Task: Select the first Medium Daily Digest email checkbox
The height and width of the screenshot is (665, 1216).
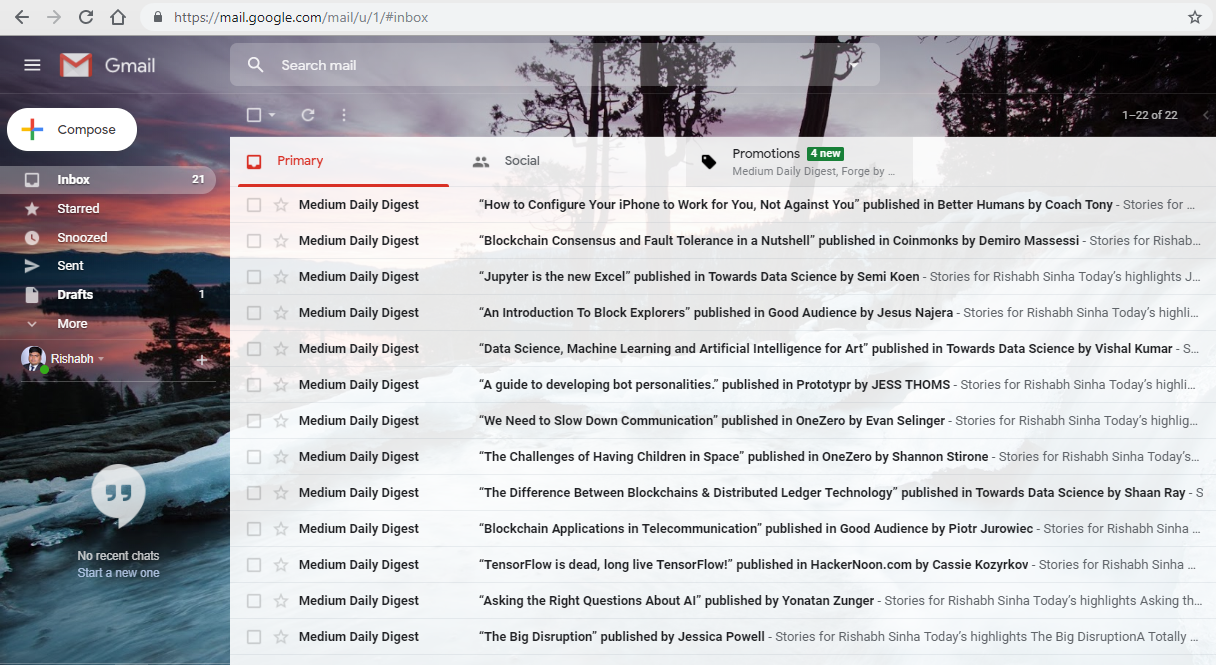Action: pos(253,204)
